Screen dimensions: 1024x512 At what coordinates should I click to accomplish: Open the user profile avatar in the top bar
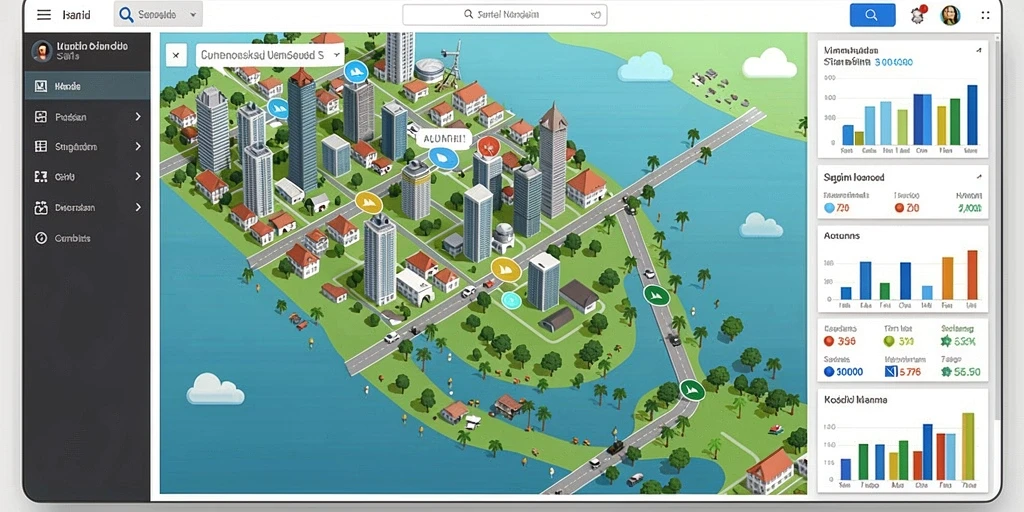pos(950,14)
